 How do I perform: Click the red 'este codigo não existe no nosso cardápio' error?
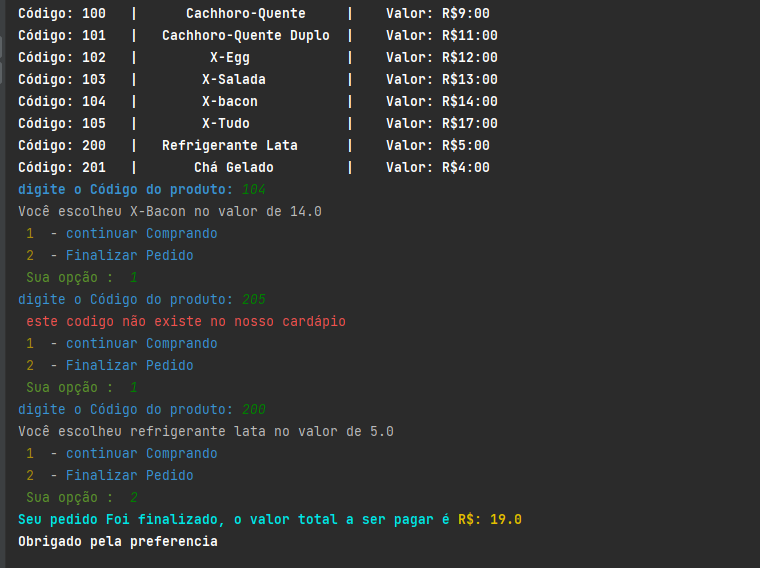(186, 322)
